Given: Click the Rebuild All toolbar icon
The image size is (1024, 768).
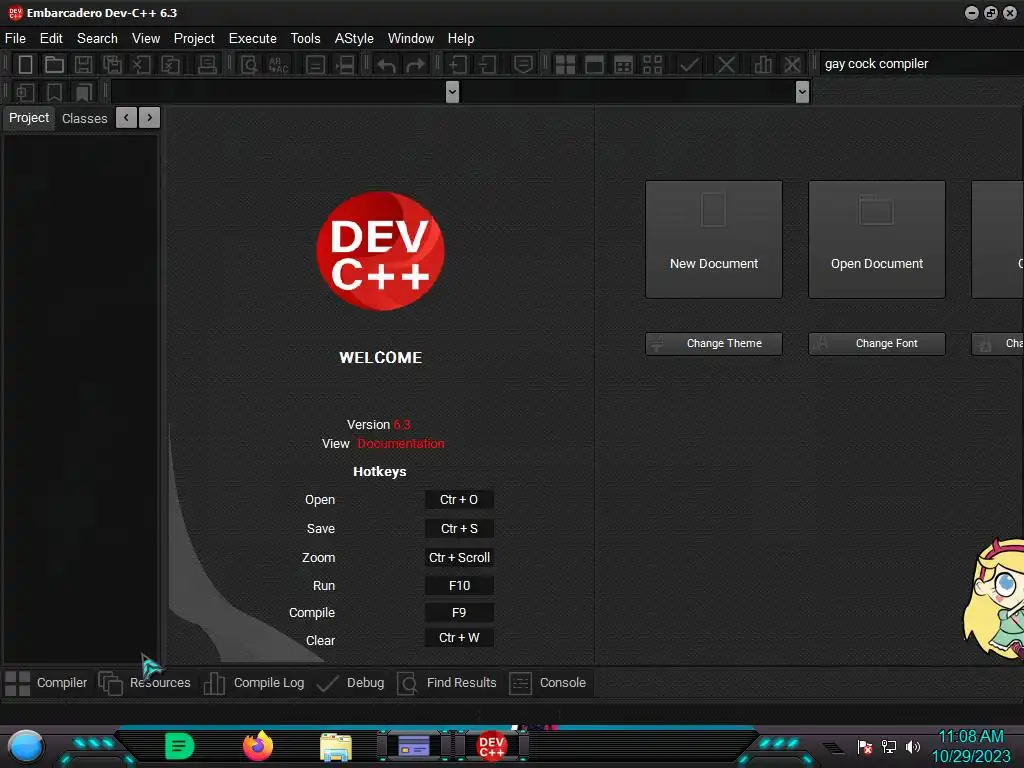Looking at the screenshot, I should [652, 64].
